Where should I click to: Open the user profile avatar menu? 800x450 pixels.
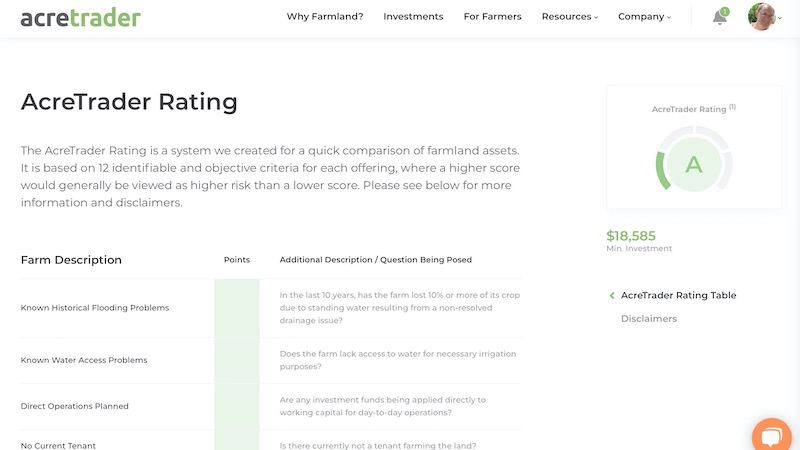(762, 17)
